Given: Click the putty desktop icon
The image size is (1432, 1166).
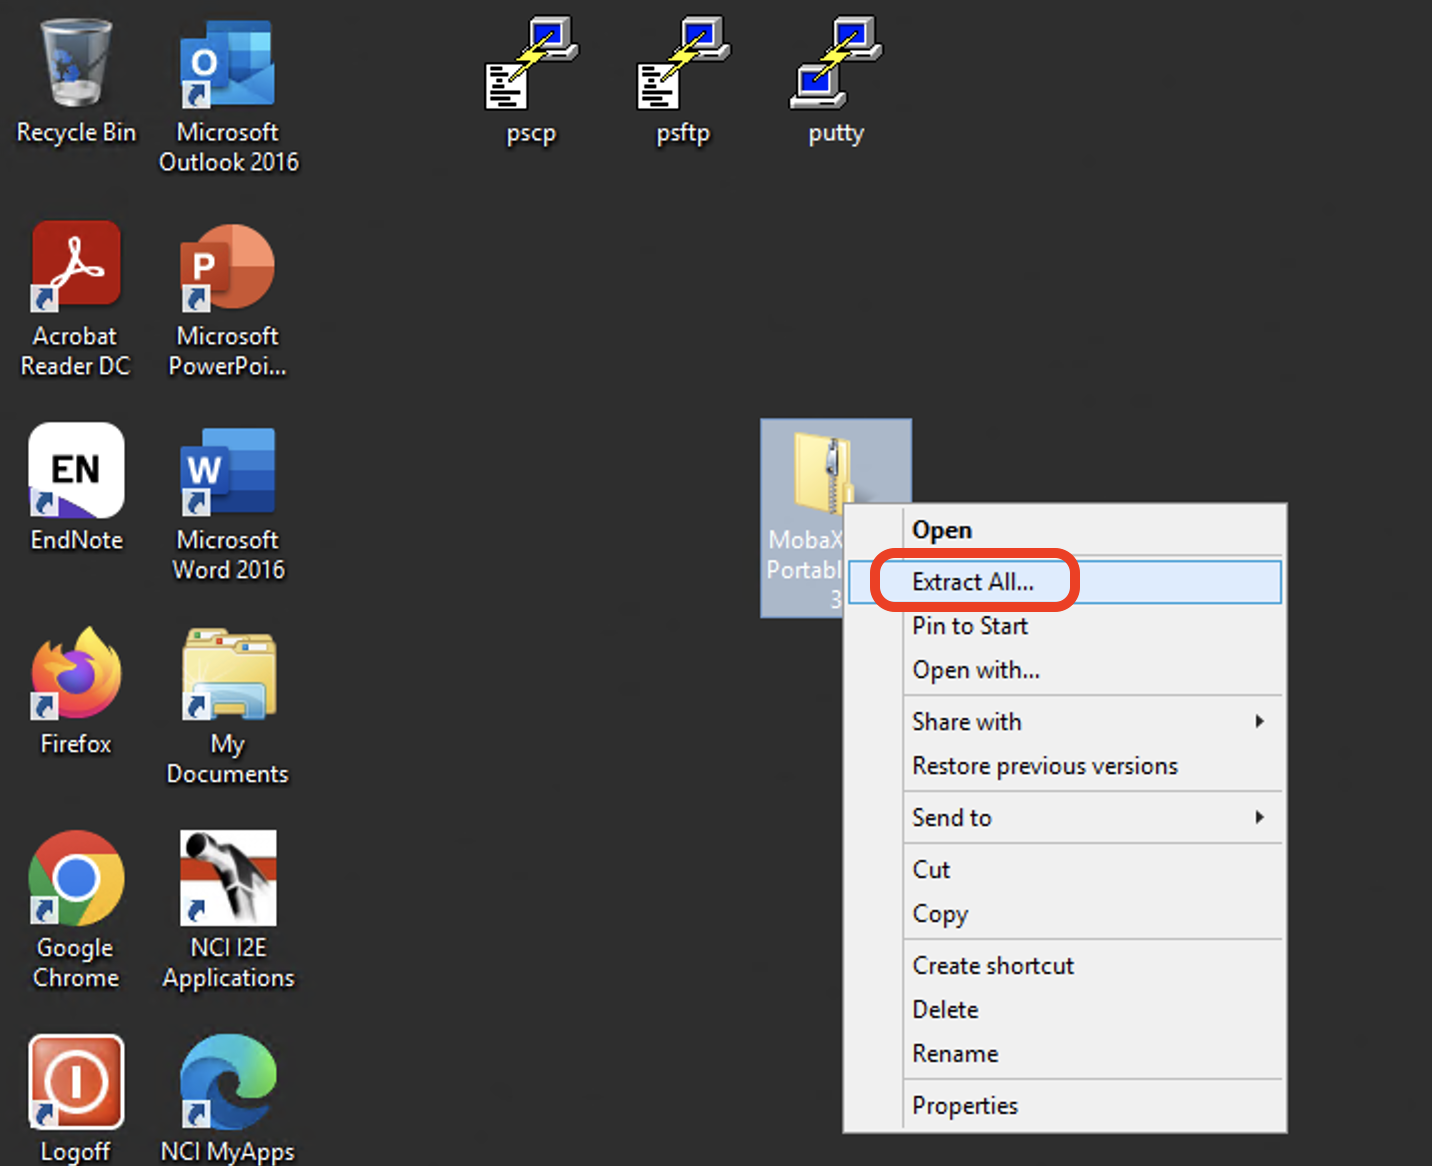Looking at the screenshot, I should pos(836,66).
